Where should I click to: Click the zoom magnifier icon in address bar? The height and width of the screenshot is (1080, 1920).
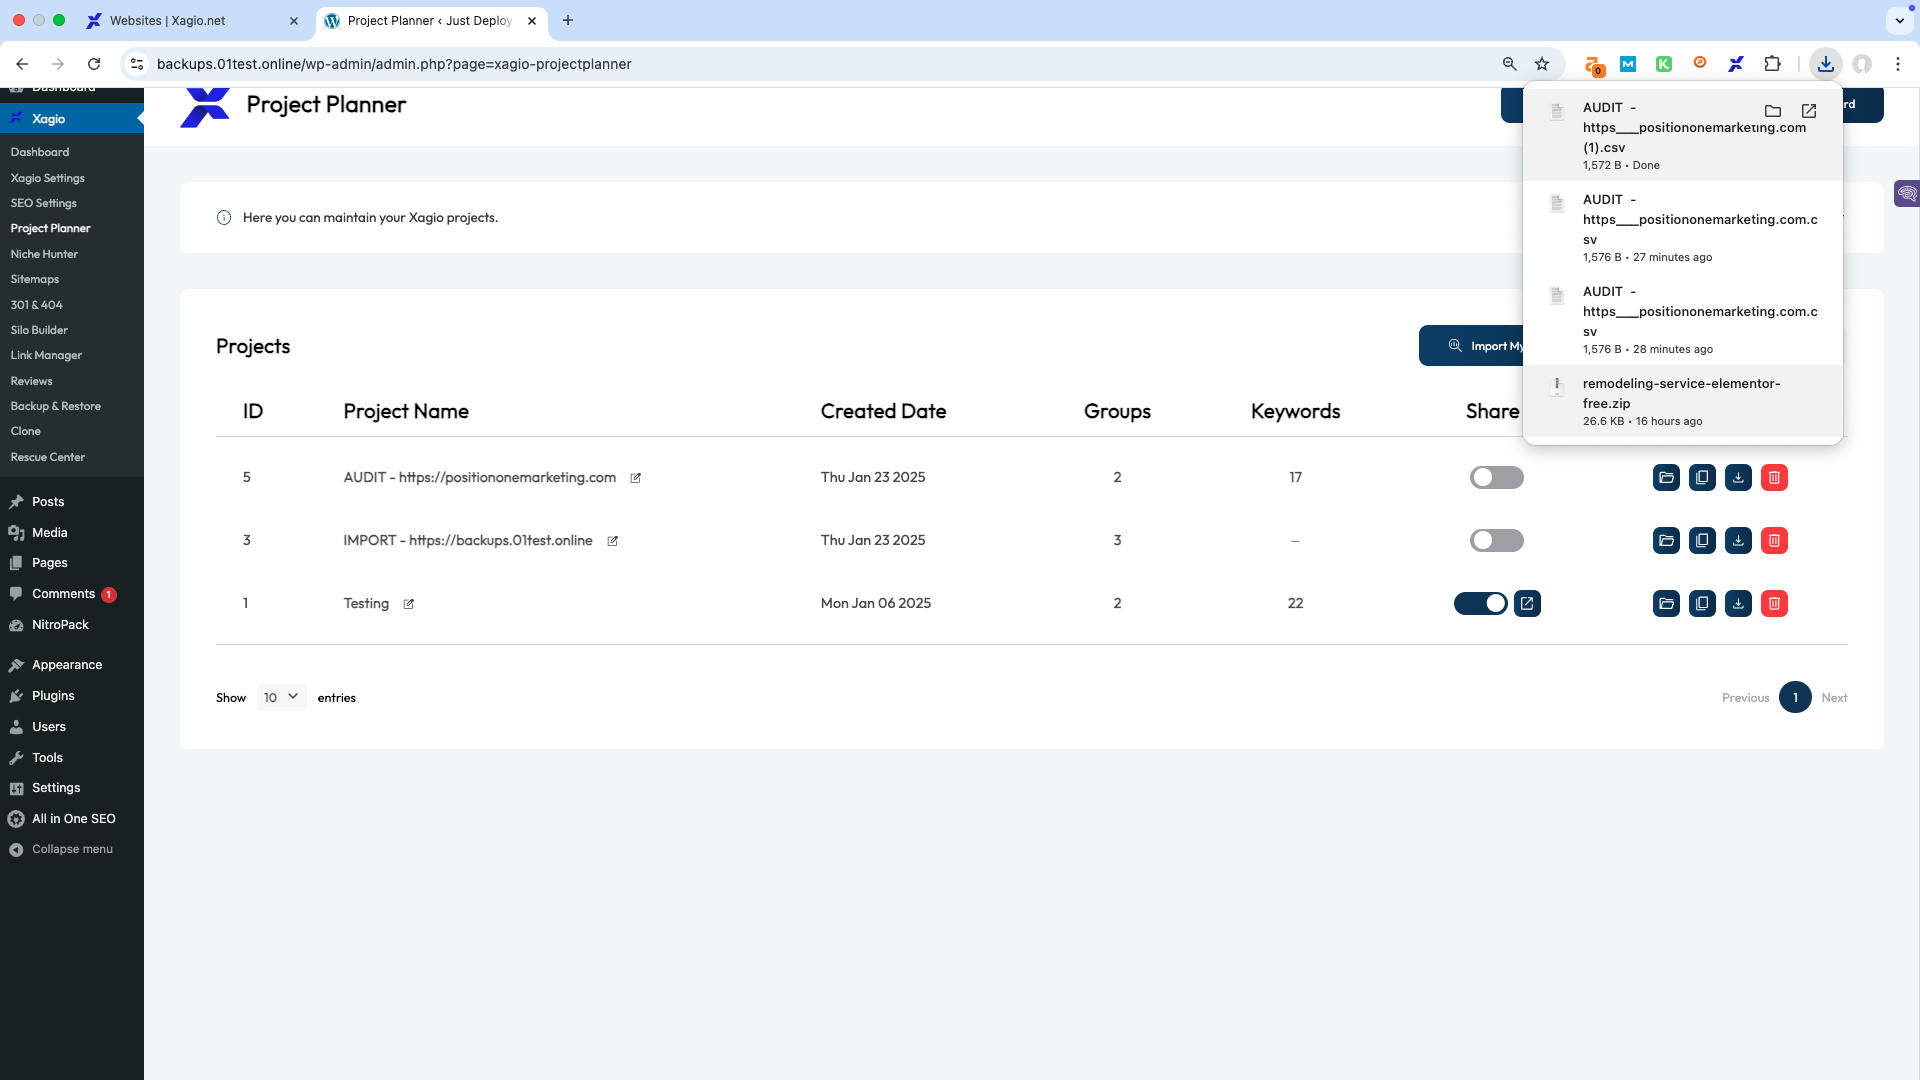coord(1509,64)
